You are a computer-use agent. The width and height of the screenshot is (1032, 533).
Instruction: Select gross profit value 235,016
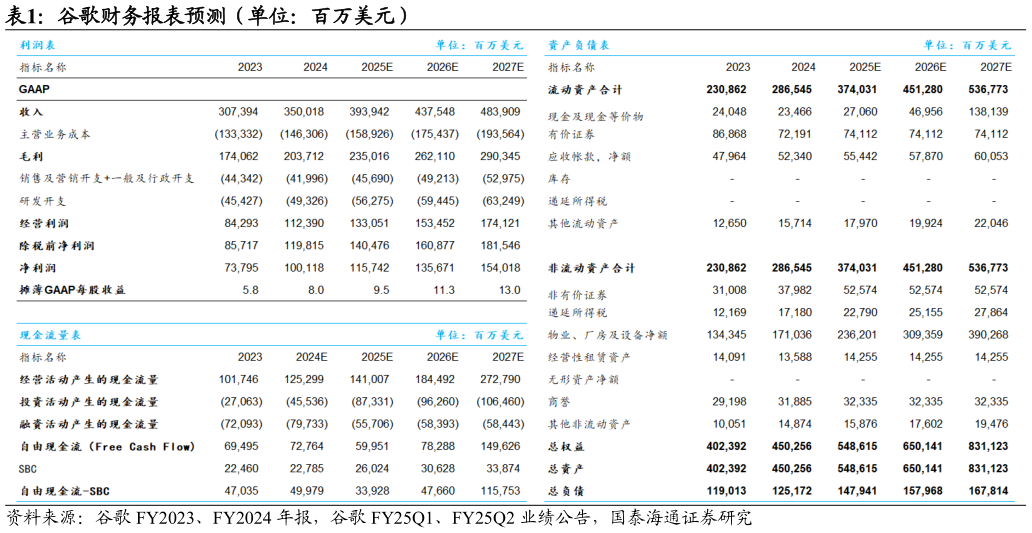pos(371,157)
